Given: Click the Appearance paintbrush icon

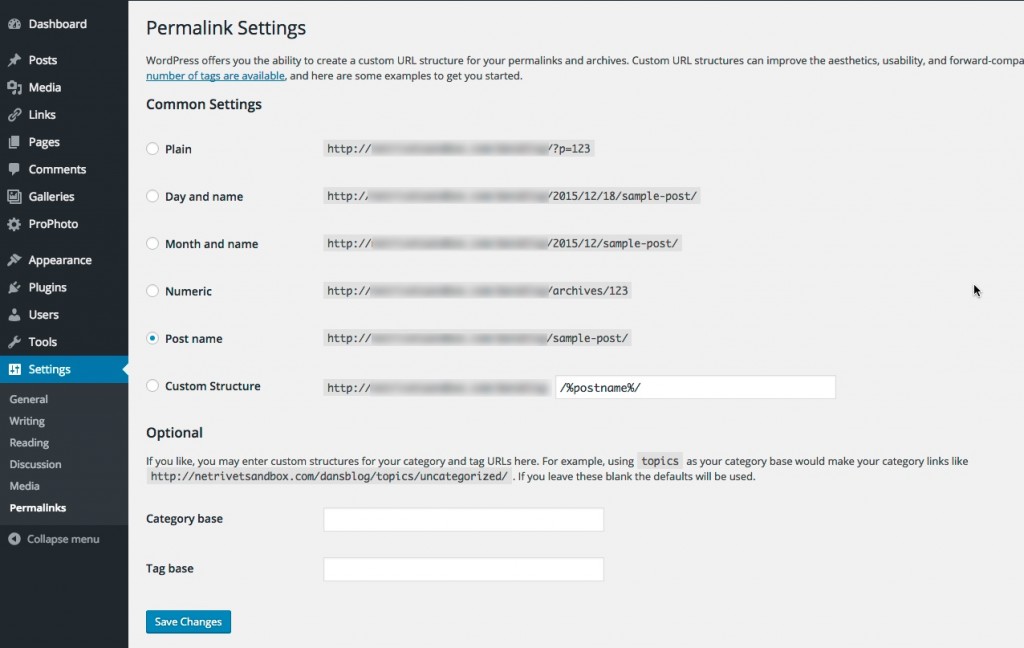Looking at the screenshot, I should coord(14,260).
